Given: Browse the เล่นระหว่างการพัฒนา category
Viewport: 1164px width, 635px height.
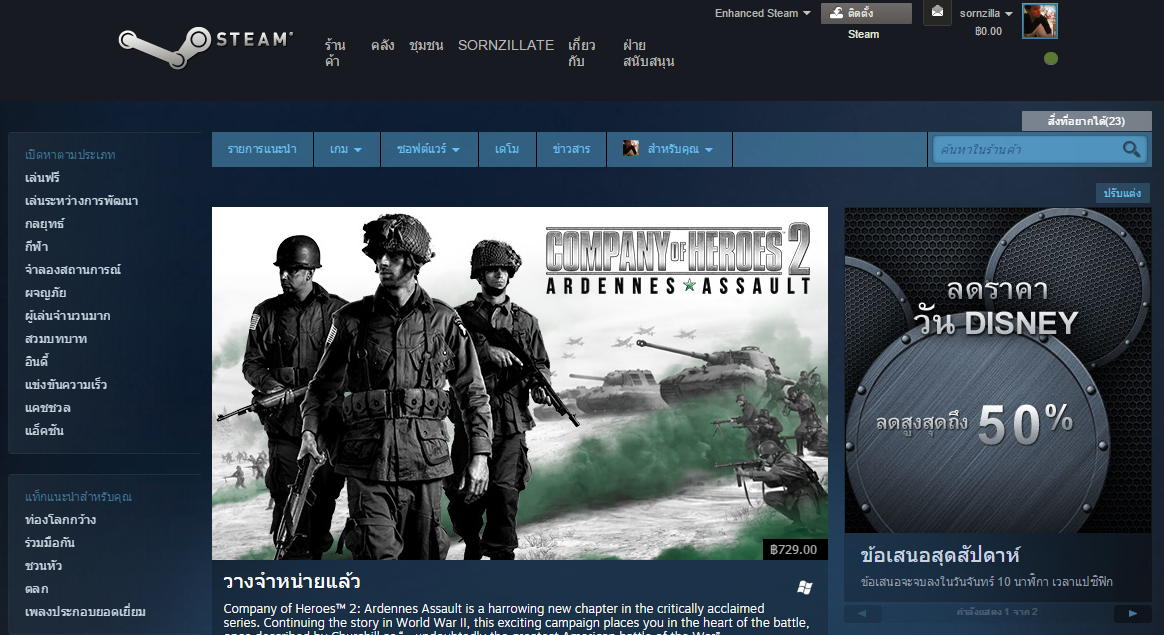Looking at the screenshot, I should [x=82, y=201].
